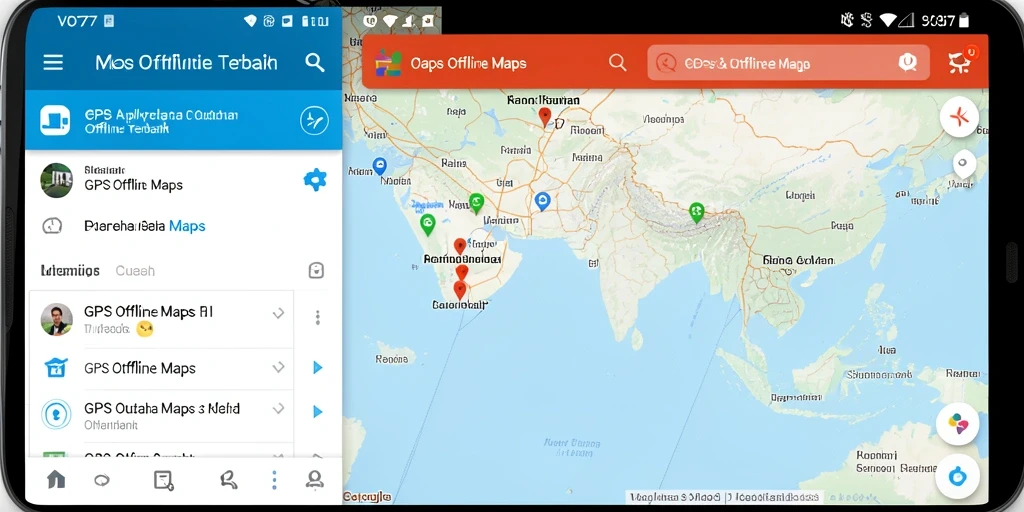Open the cart icon with the red badge

(961, 62)
